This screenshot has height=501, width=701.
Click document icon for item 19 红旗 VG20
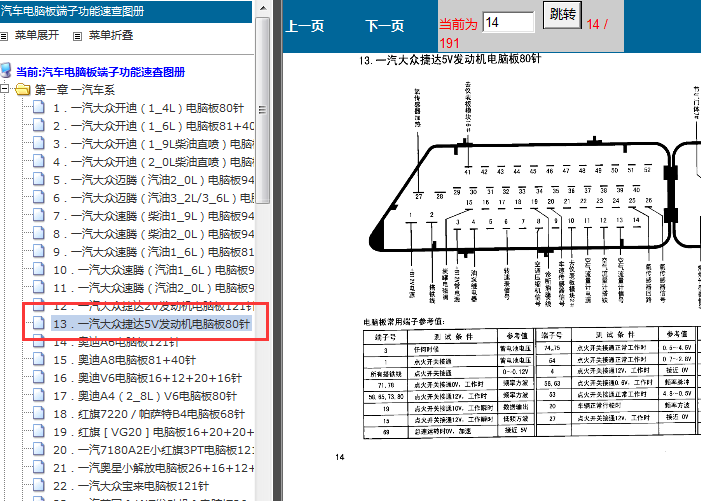39,432
